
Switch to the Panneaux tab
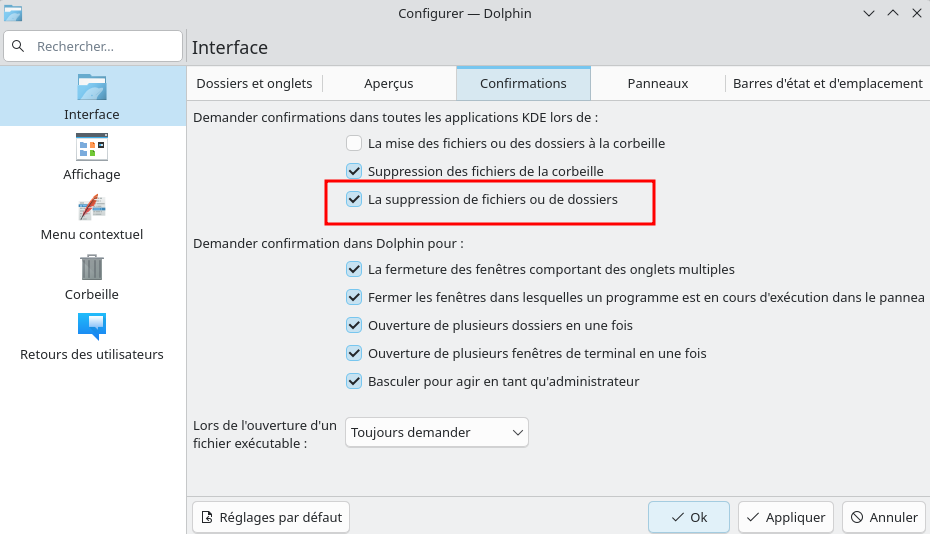click(x=658, y=84)
